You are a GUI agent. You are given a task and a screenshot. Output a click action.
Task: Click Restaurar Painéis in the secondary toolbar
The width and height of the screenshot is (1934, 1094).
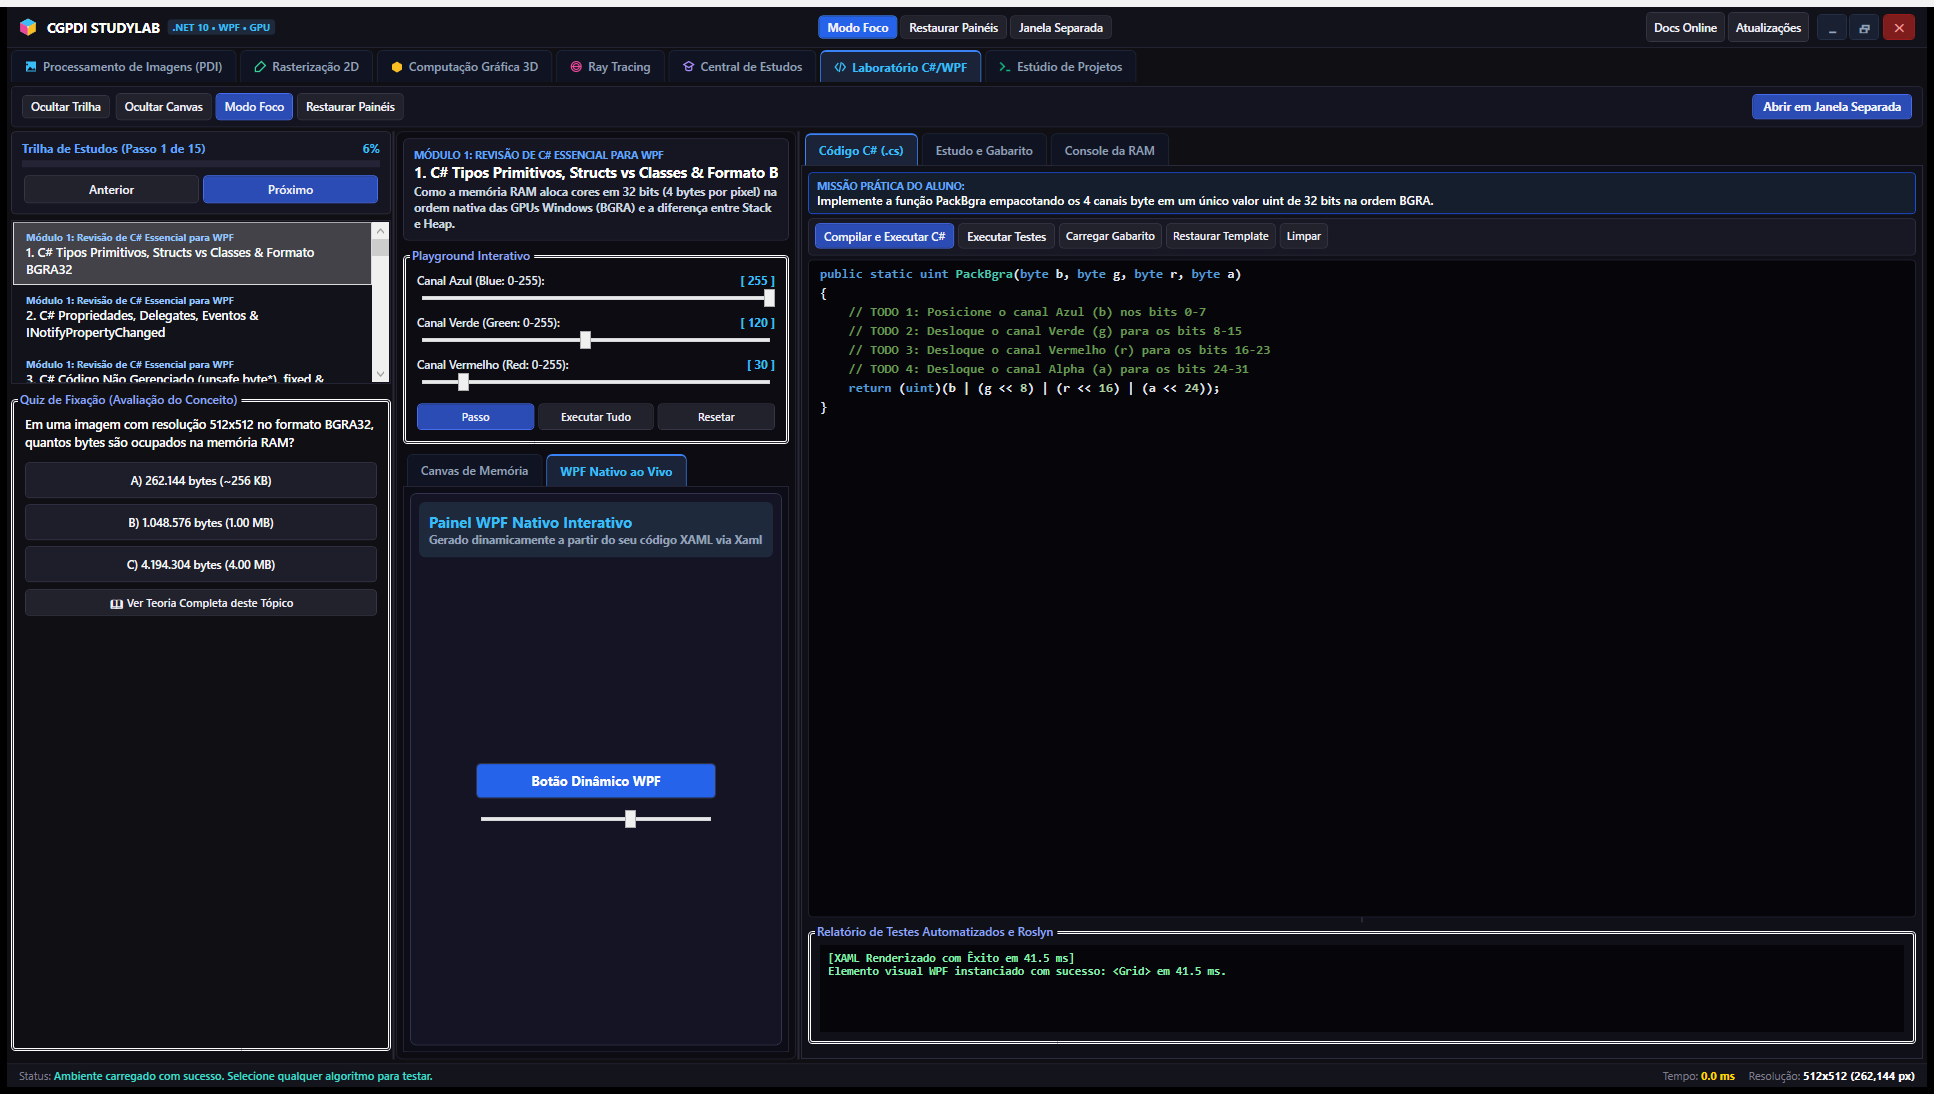click(x=350, y=107)
